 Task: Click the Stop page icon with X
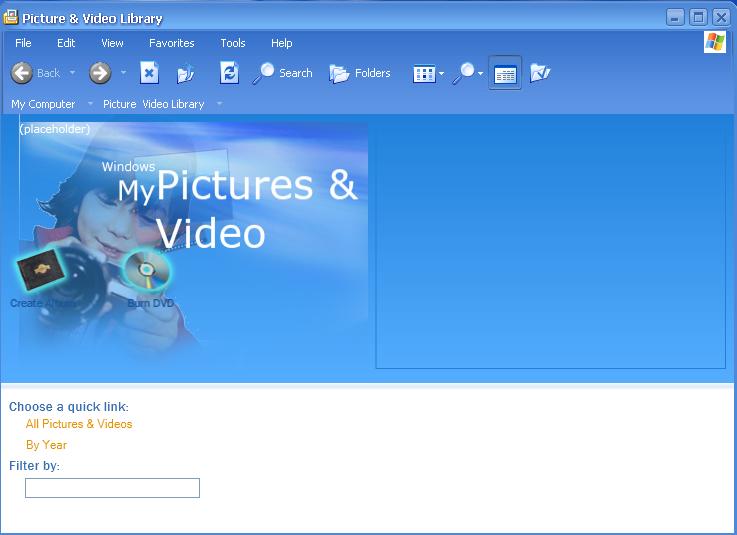(x=149, y=73)
